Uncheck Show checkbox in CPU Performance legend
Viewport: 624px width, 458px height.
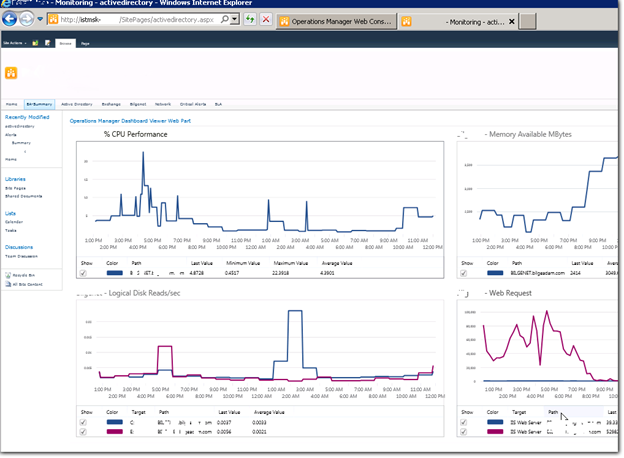[x=83, y=273]
